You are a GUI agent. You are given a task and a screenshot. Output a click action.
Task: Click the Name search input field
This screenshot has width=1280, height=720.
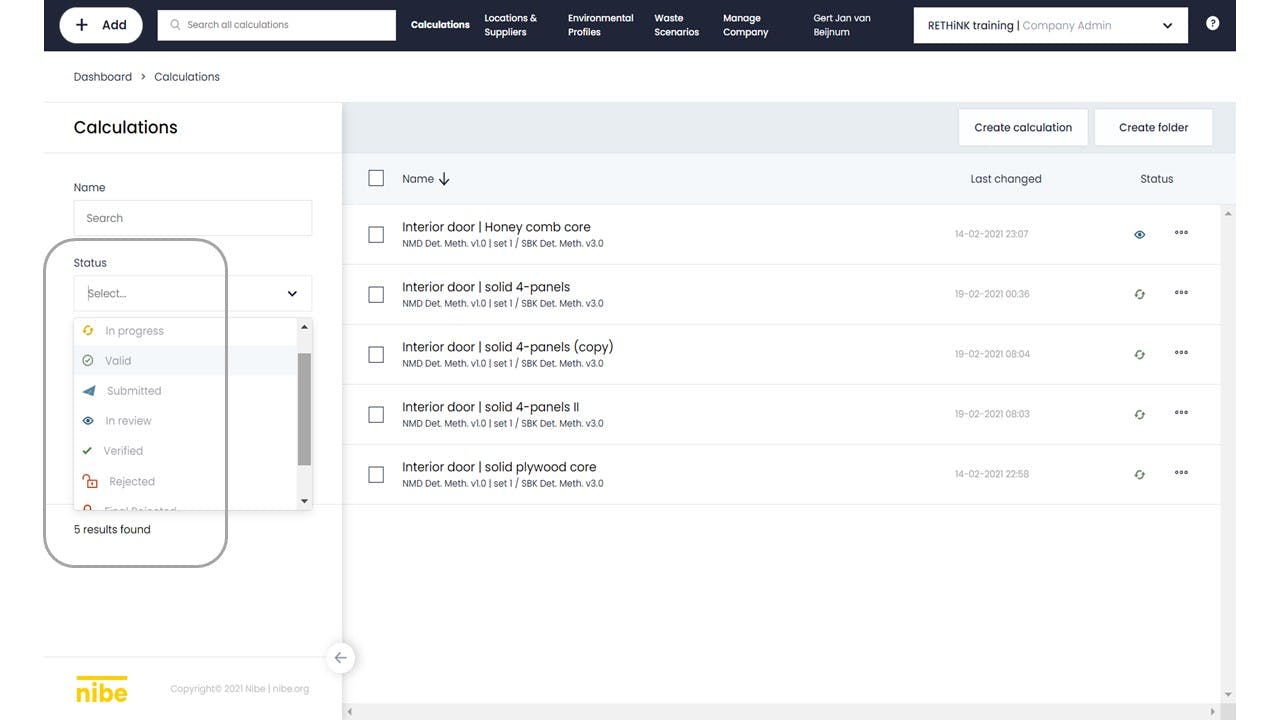tap(192, 218)
